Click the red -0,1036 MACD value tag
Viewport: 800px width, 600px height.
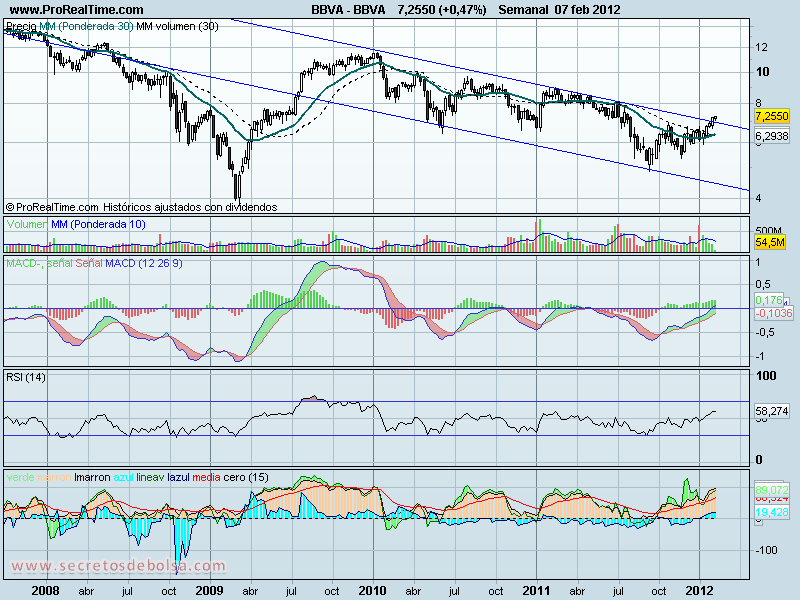click(773, 313)
